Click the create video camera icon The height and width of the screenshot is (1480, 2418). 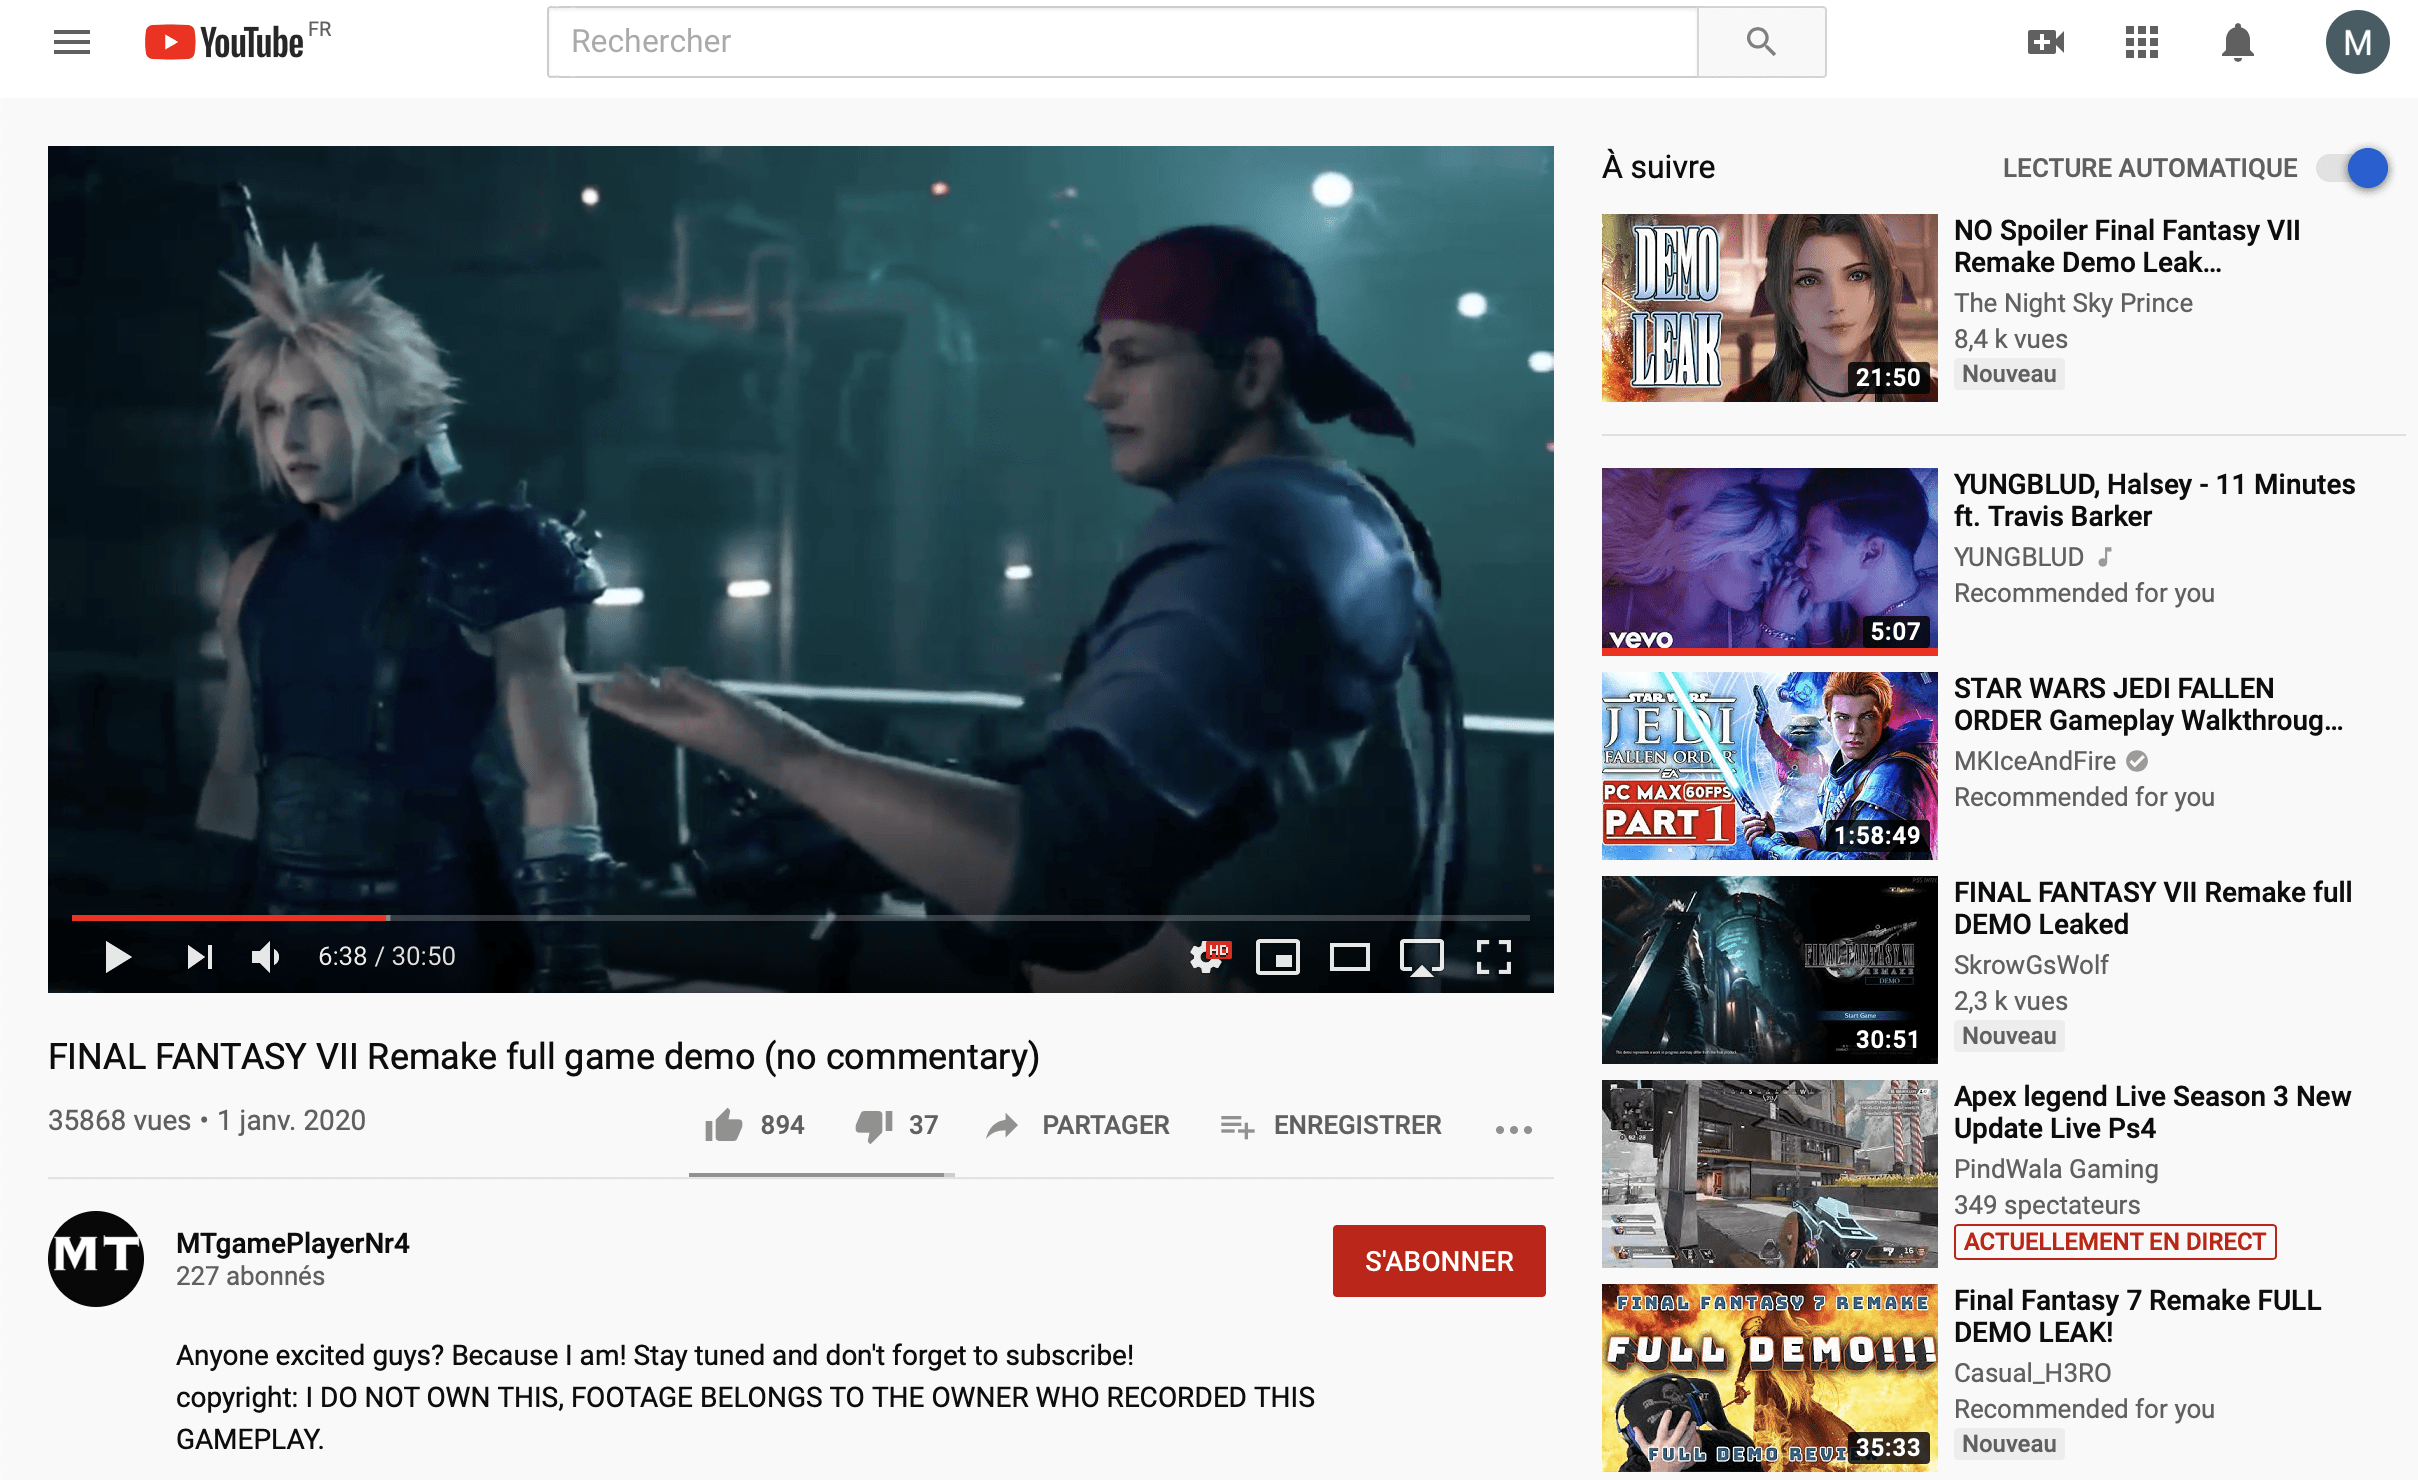pos(2045,42)
